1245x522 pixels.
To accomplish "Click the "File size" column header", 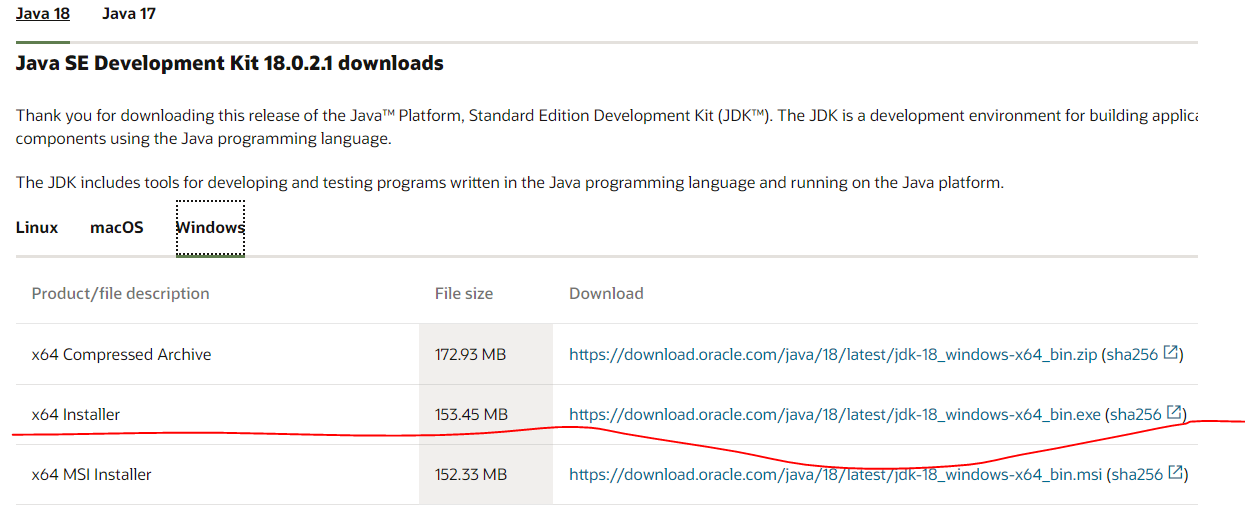I will (x=464, y=293).
